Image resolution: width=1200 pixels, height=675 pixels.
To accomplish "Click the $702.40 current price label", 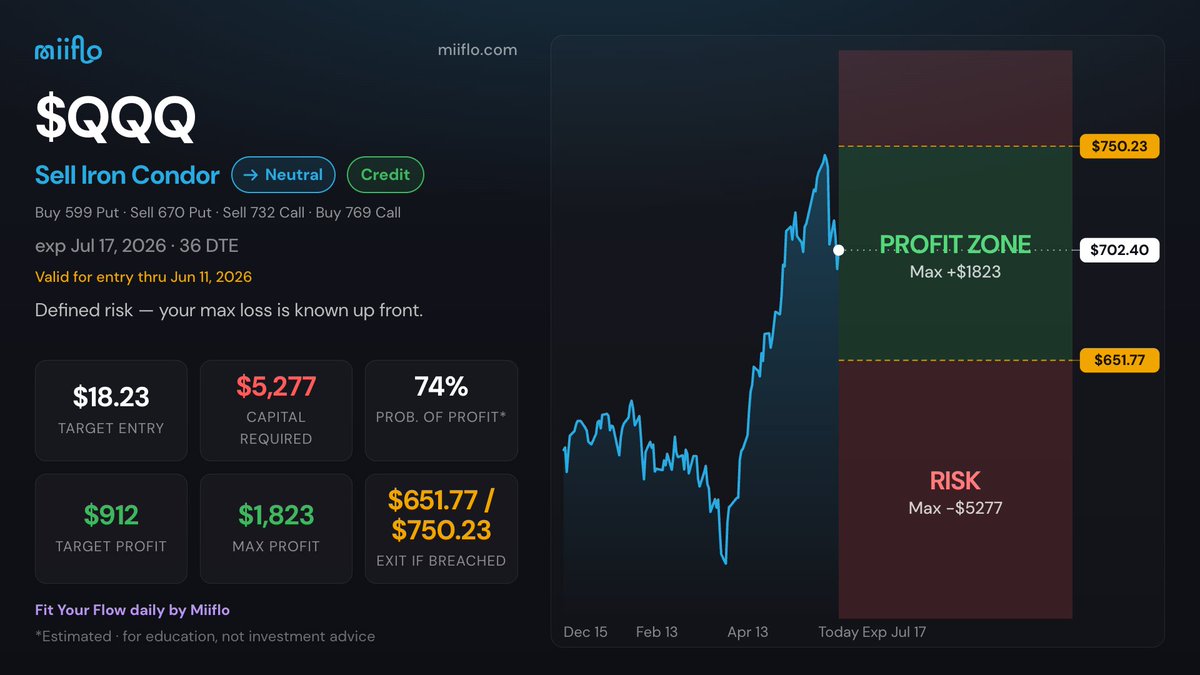I will click(x=1119, y=250).
